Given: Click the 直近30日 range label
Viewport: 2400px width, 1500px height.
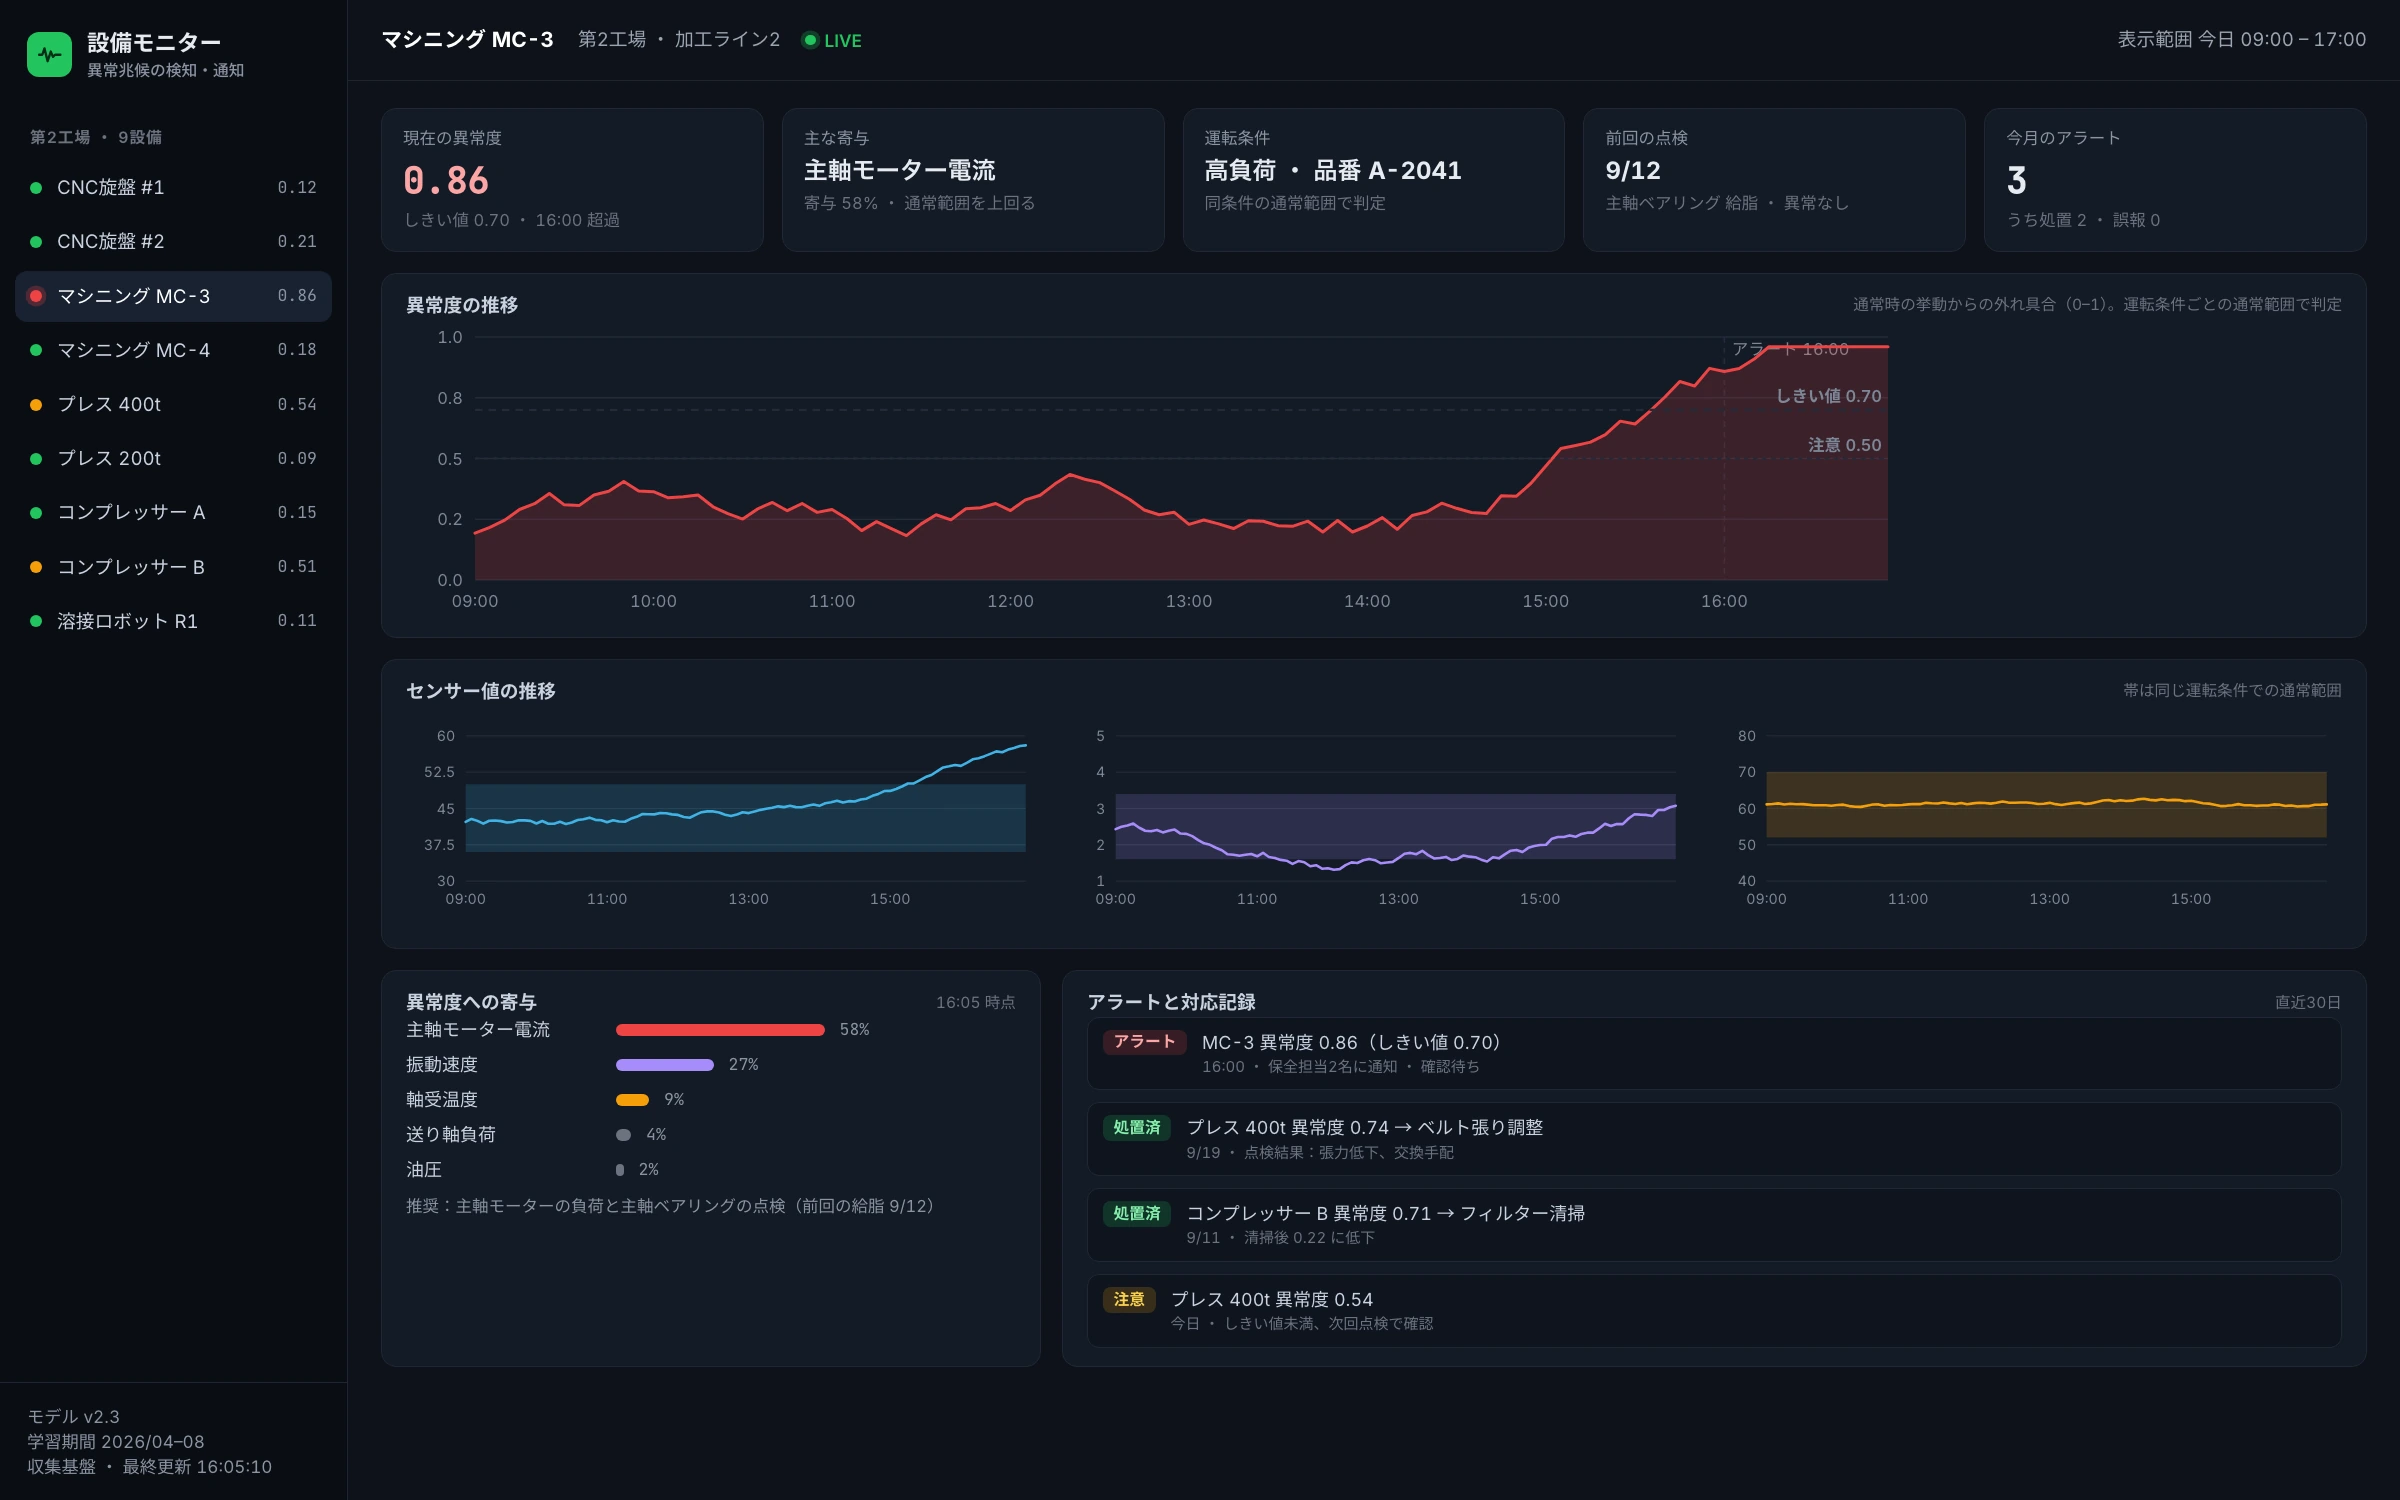Looking at the screenshot, I should click(2308, 1002).
